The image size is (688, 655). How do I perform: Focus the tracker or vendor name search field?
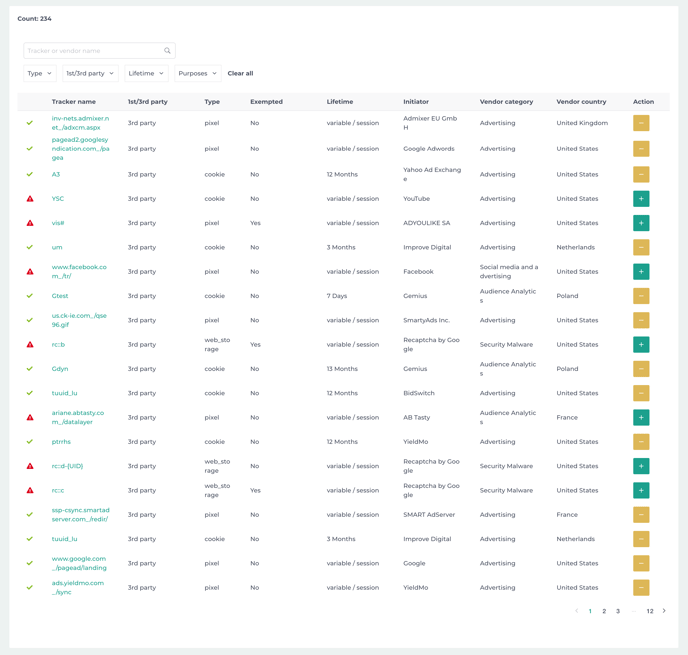pos(99,51)
